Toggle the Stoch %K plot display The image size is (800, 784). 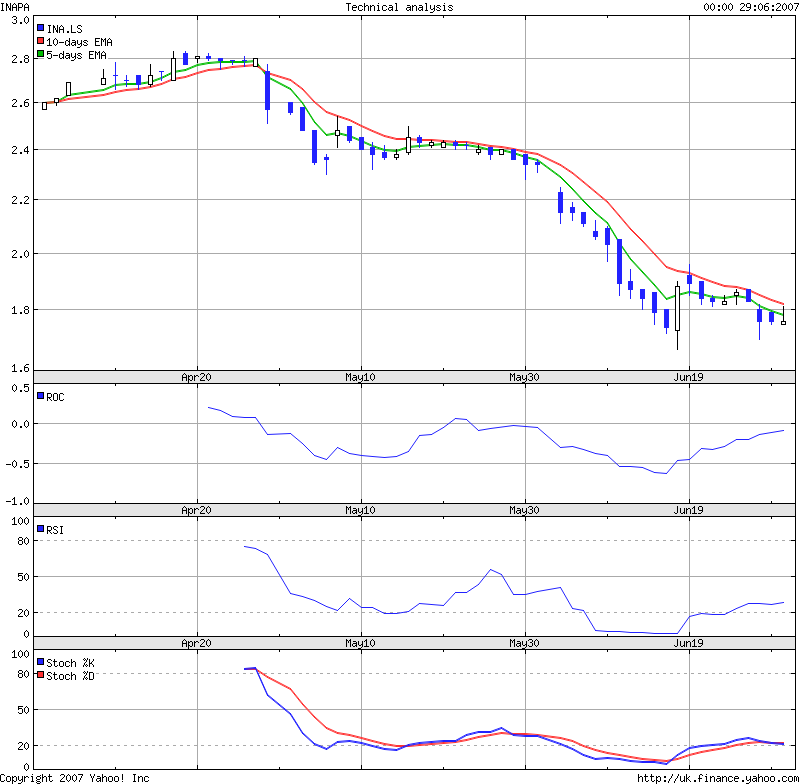pos(40,660)
